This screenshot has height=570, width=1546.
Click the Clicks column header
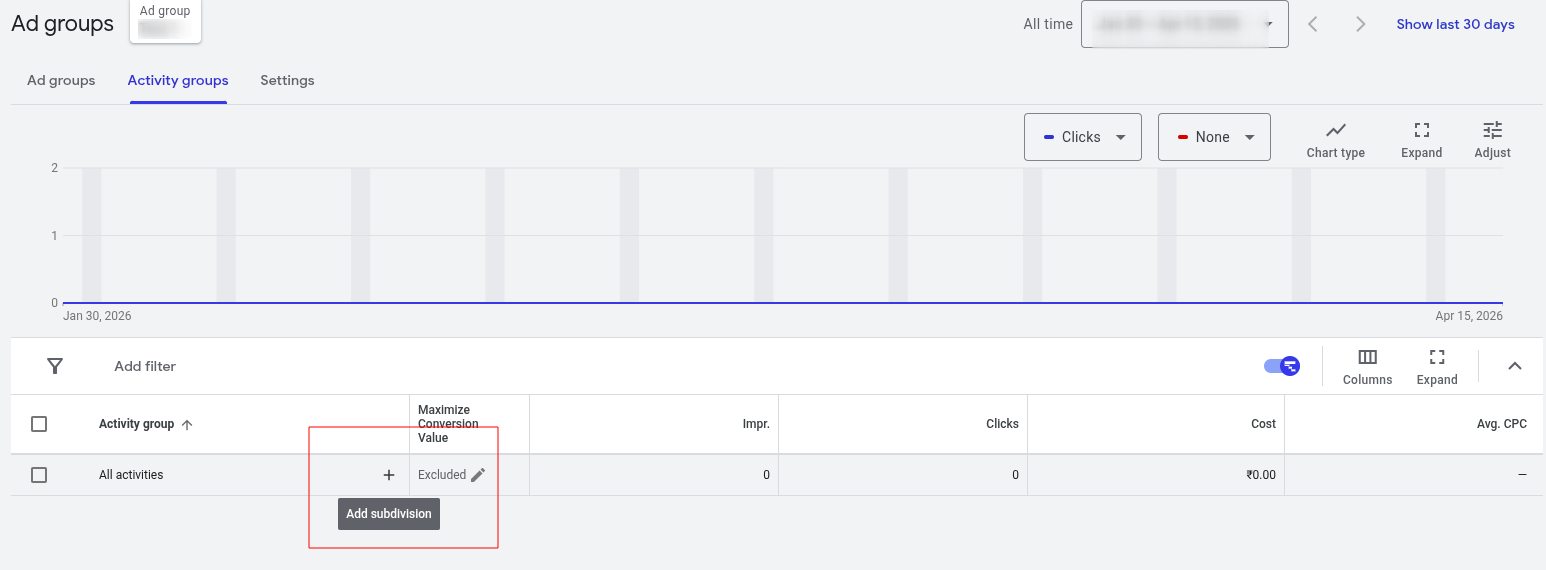tap(1002, 424)
